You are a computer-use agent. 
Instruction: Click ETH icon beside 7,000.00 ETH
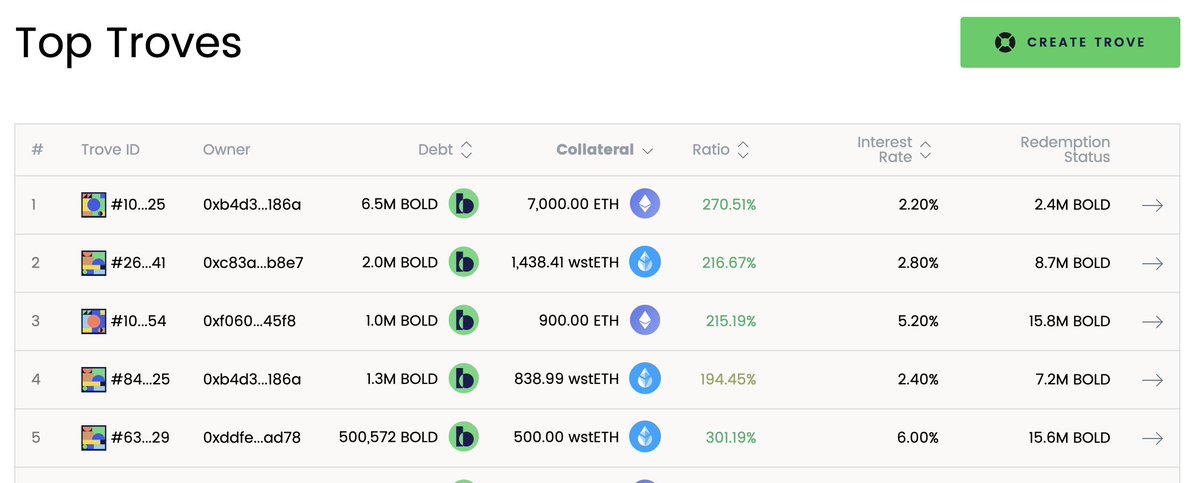coord(645,205)
